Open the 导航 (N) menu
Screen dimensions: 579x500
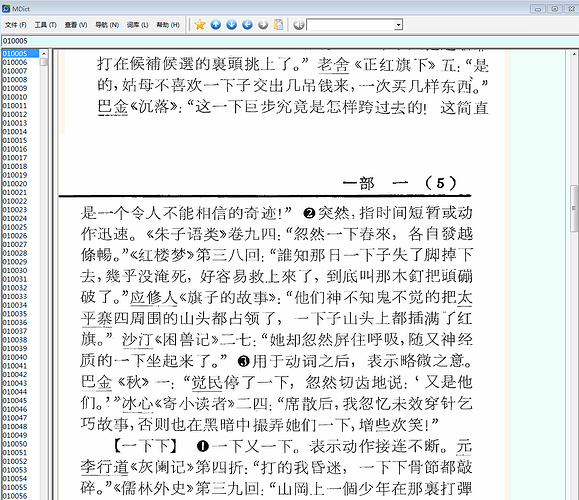point(107,25)
